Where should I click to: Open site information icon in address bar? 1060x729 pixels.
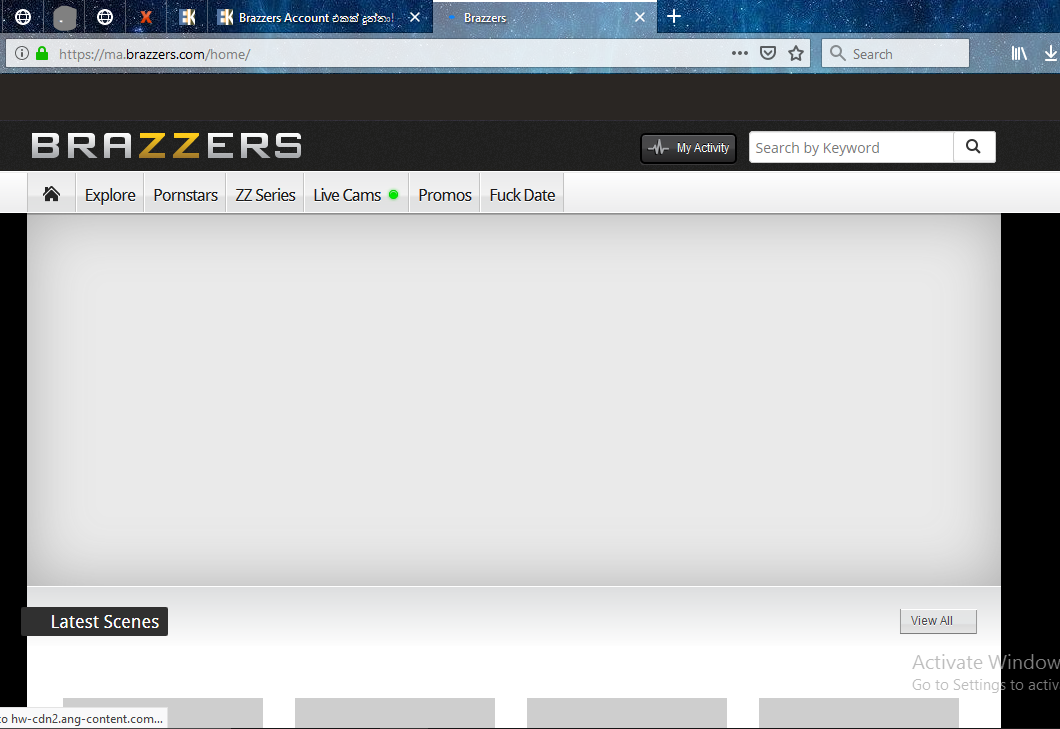tap(22, 53)
